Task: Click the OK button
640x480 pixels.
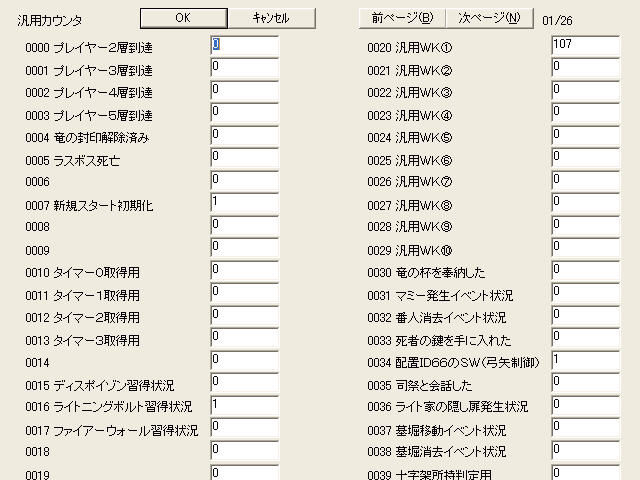Action: [183, 18]
